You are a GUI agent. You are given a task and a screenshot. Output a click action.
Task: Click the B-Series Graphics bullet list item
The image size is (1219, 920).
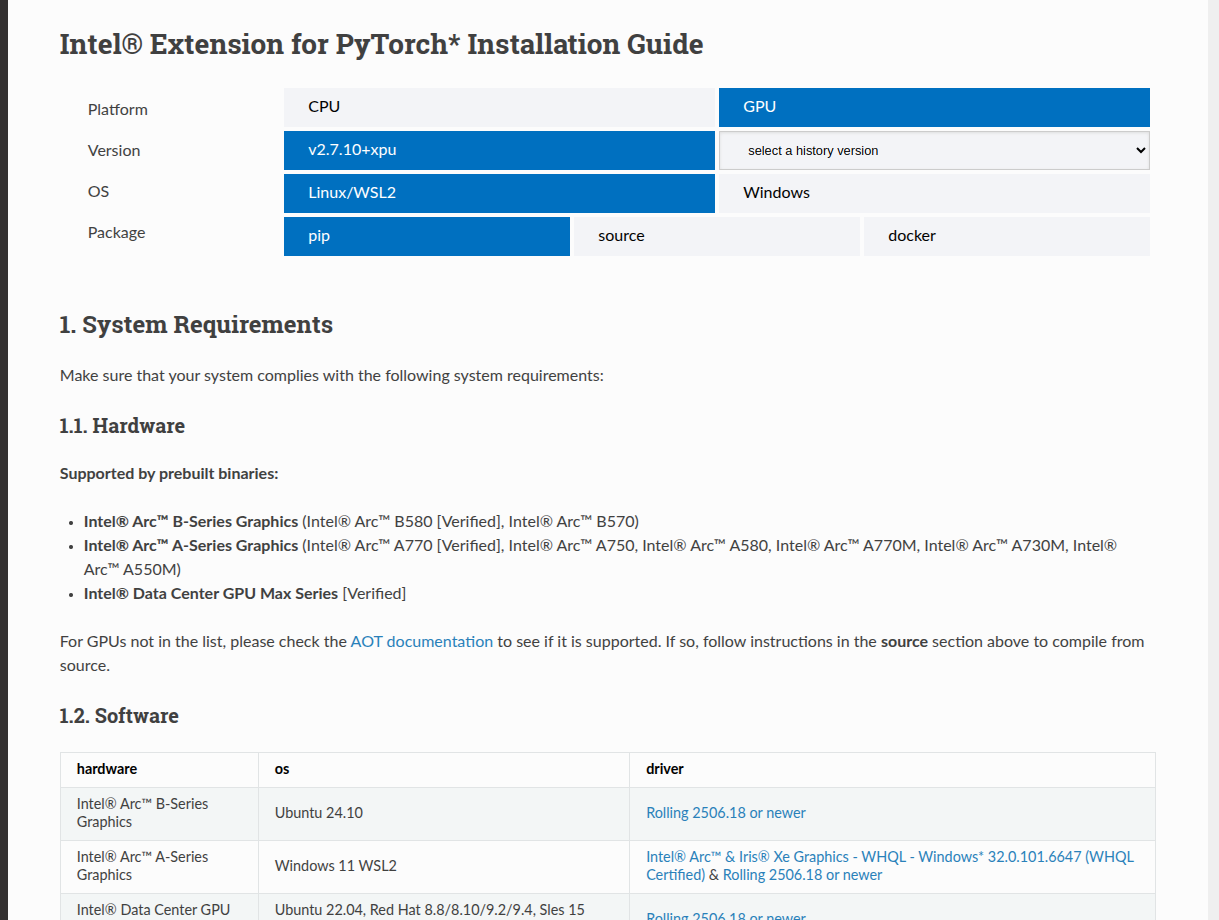361,522
